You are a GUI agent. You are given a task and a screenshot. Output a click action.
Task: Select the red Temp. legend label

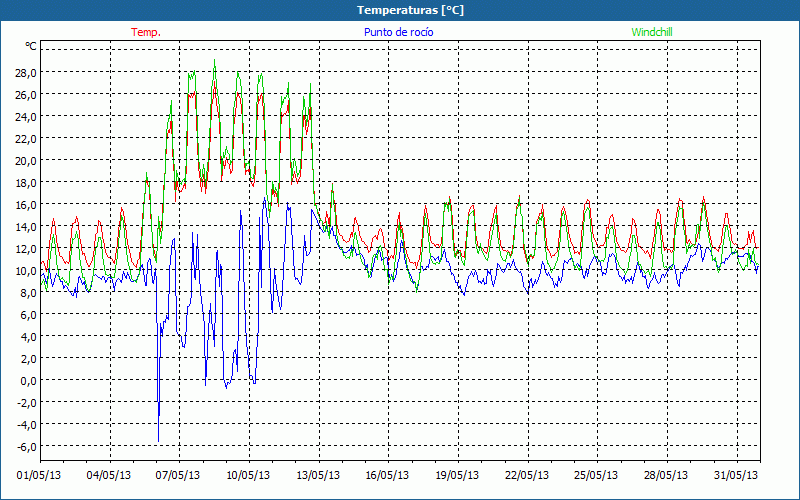tap(146, 32)
